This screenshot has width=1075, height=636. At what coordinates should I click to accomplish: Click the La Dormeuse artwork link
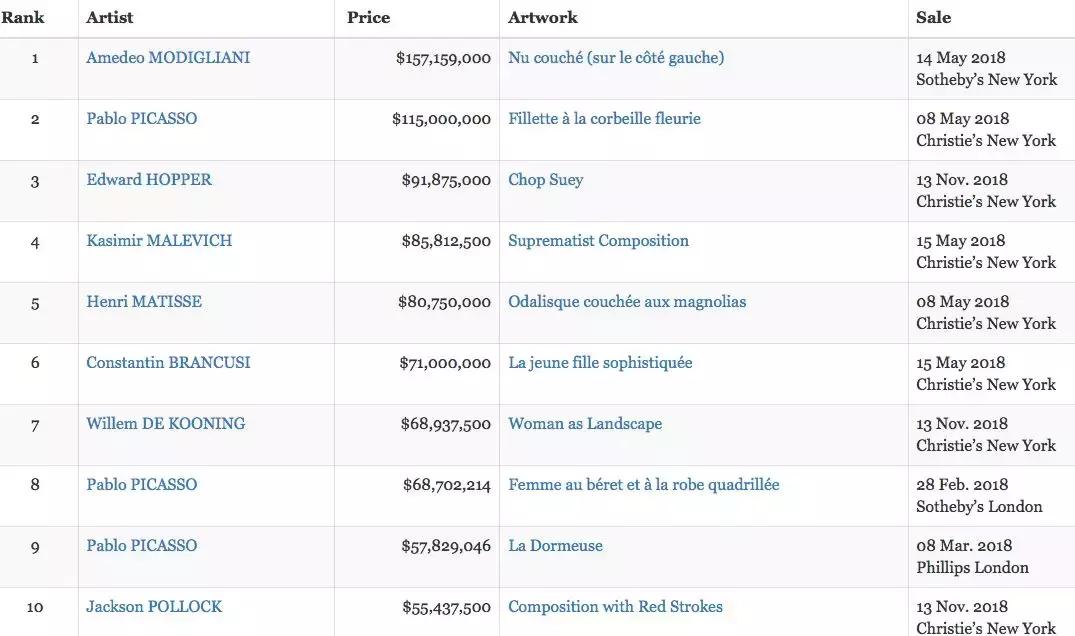coord(555,546)
